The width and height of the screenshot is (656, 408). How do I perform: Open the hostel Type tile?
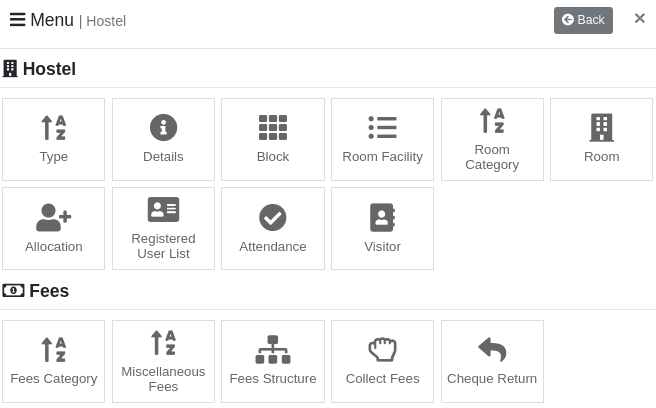(x=54, y=140)
